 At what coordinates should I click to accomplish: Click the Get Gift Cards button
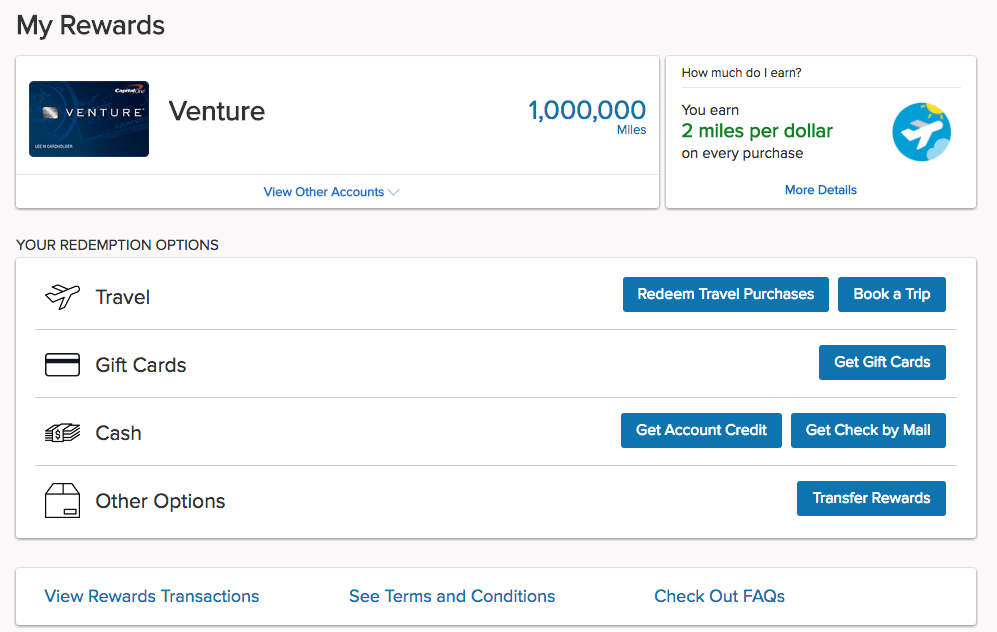coord(882,362)
